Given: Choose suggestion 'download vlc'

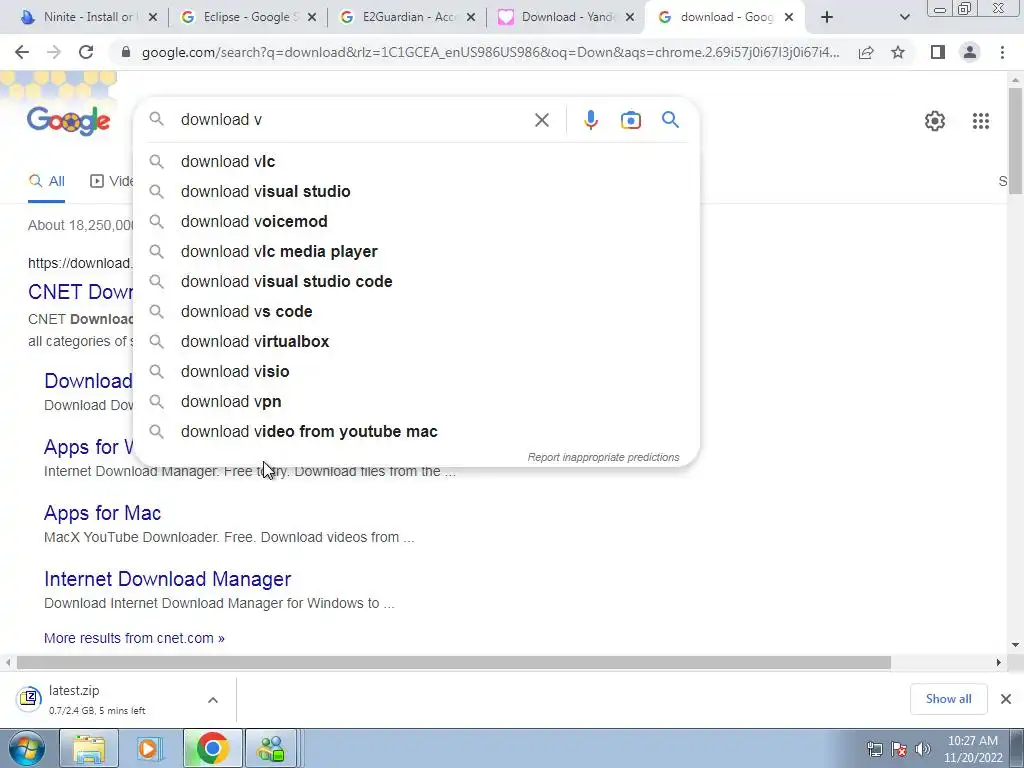Looking at the screenshot, I should coord(416,161).
